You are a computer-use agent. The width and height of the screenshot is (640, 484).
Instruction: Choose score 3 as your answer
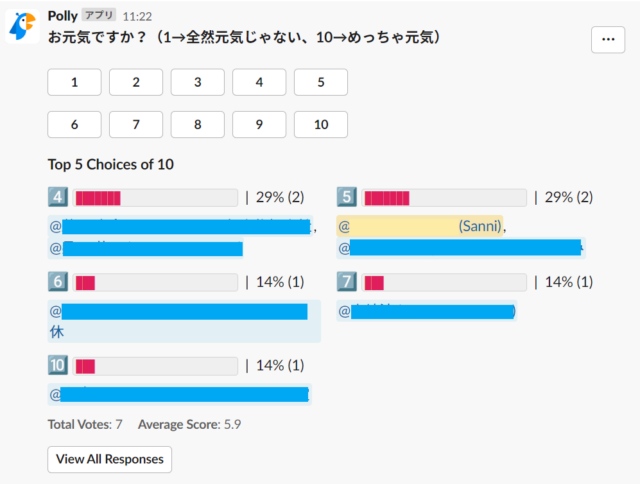click(x=197, y=82)
